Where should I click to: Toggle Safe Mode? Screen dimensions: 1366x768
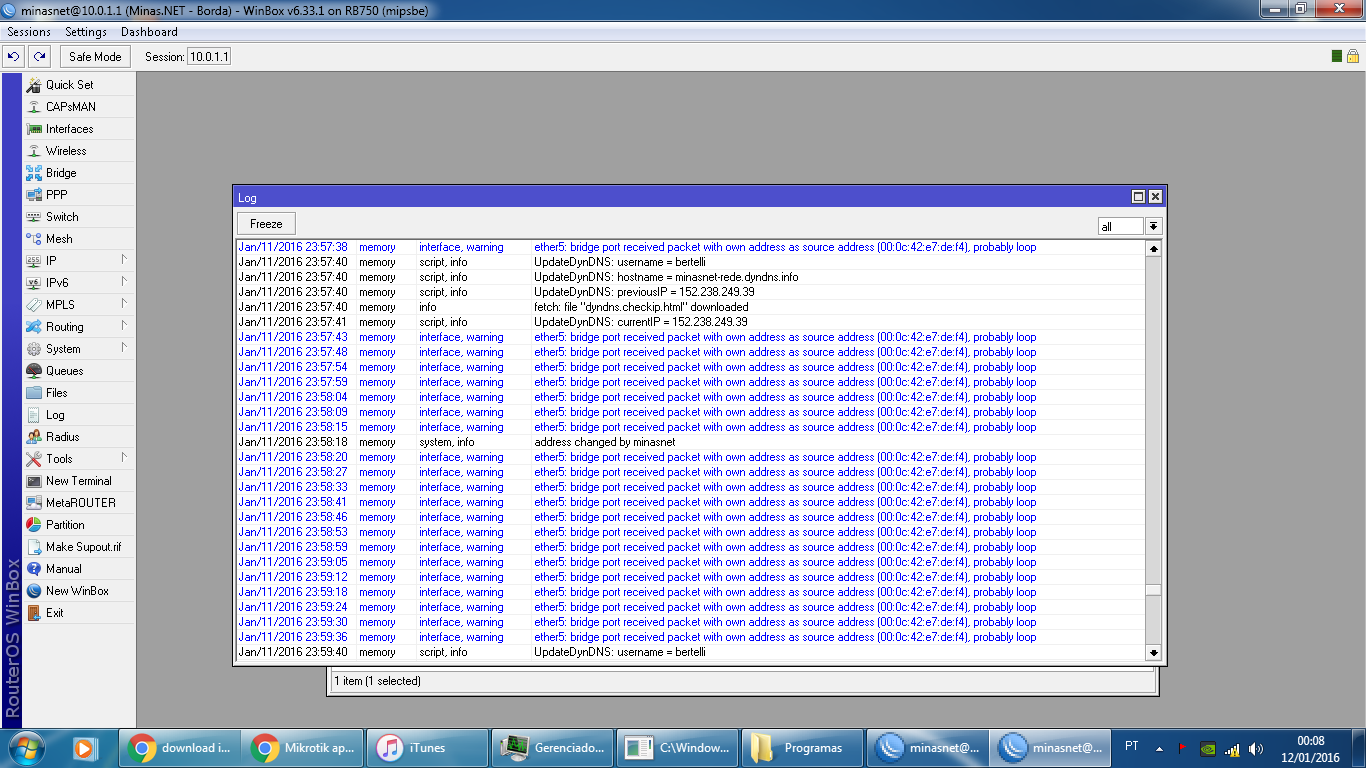[x=95, y=57]
